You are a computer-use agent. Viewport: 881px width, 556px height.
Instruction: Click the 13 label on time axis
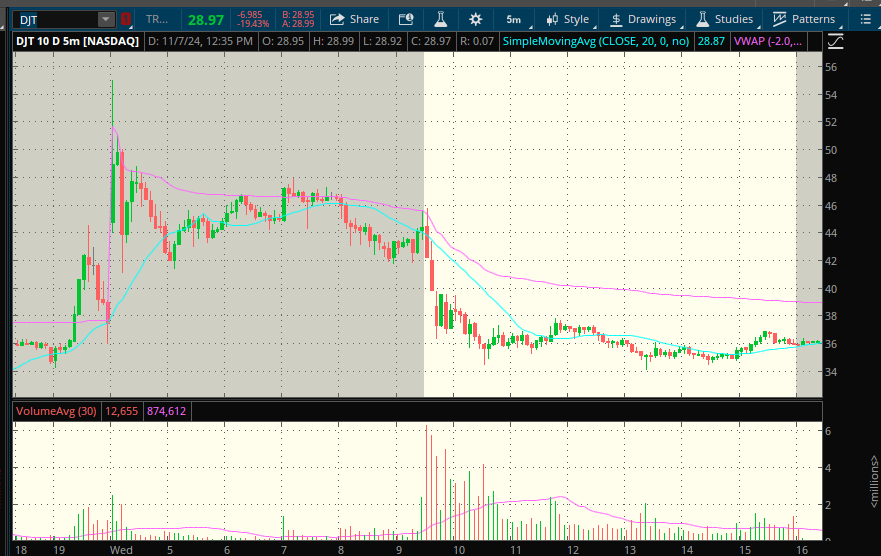coord(630,550)
